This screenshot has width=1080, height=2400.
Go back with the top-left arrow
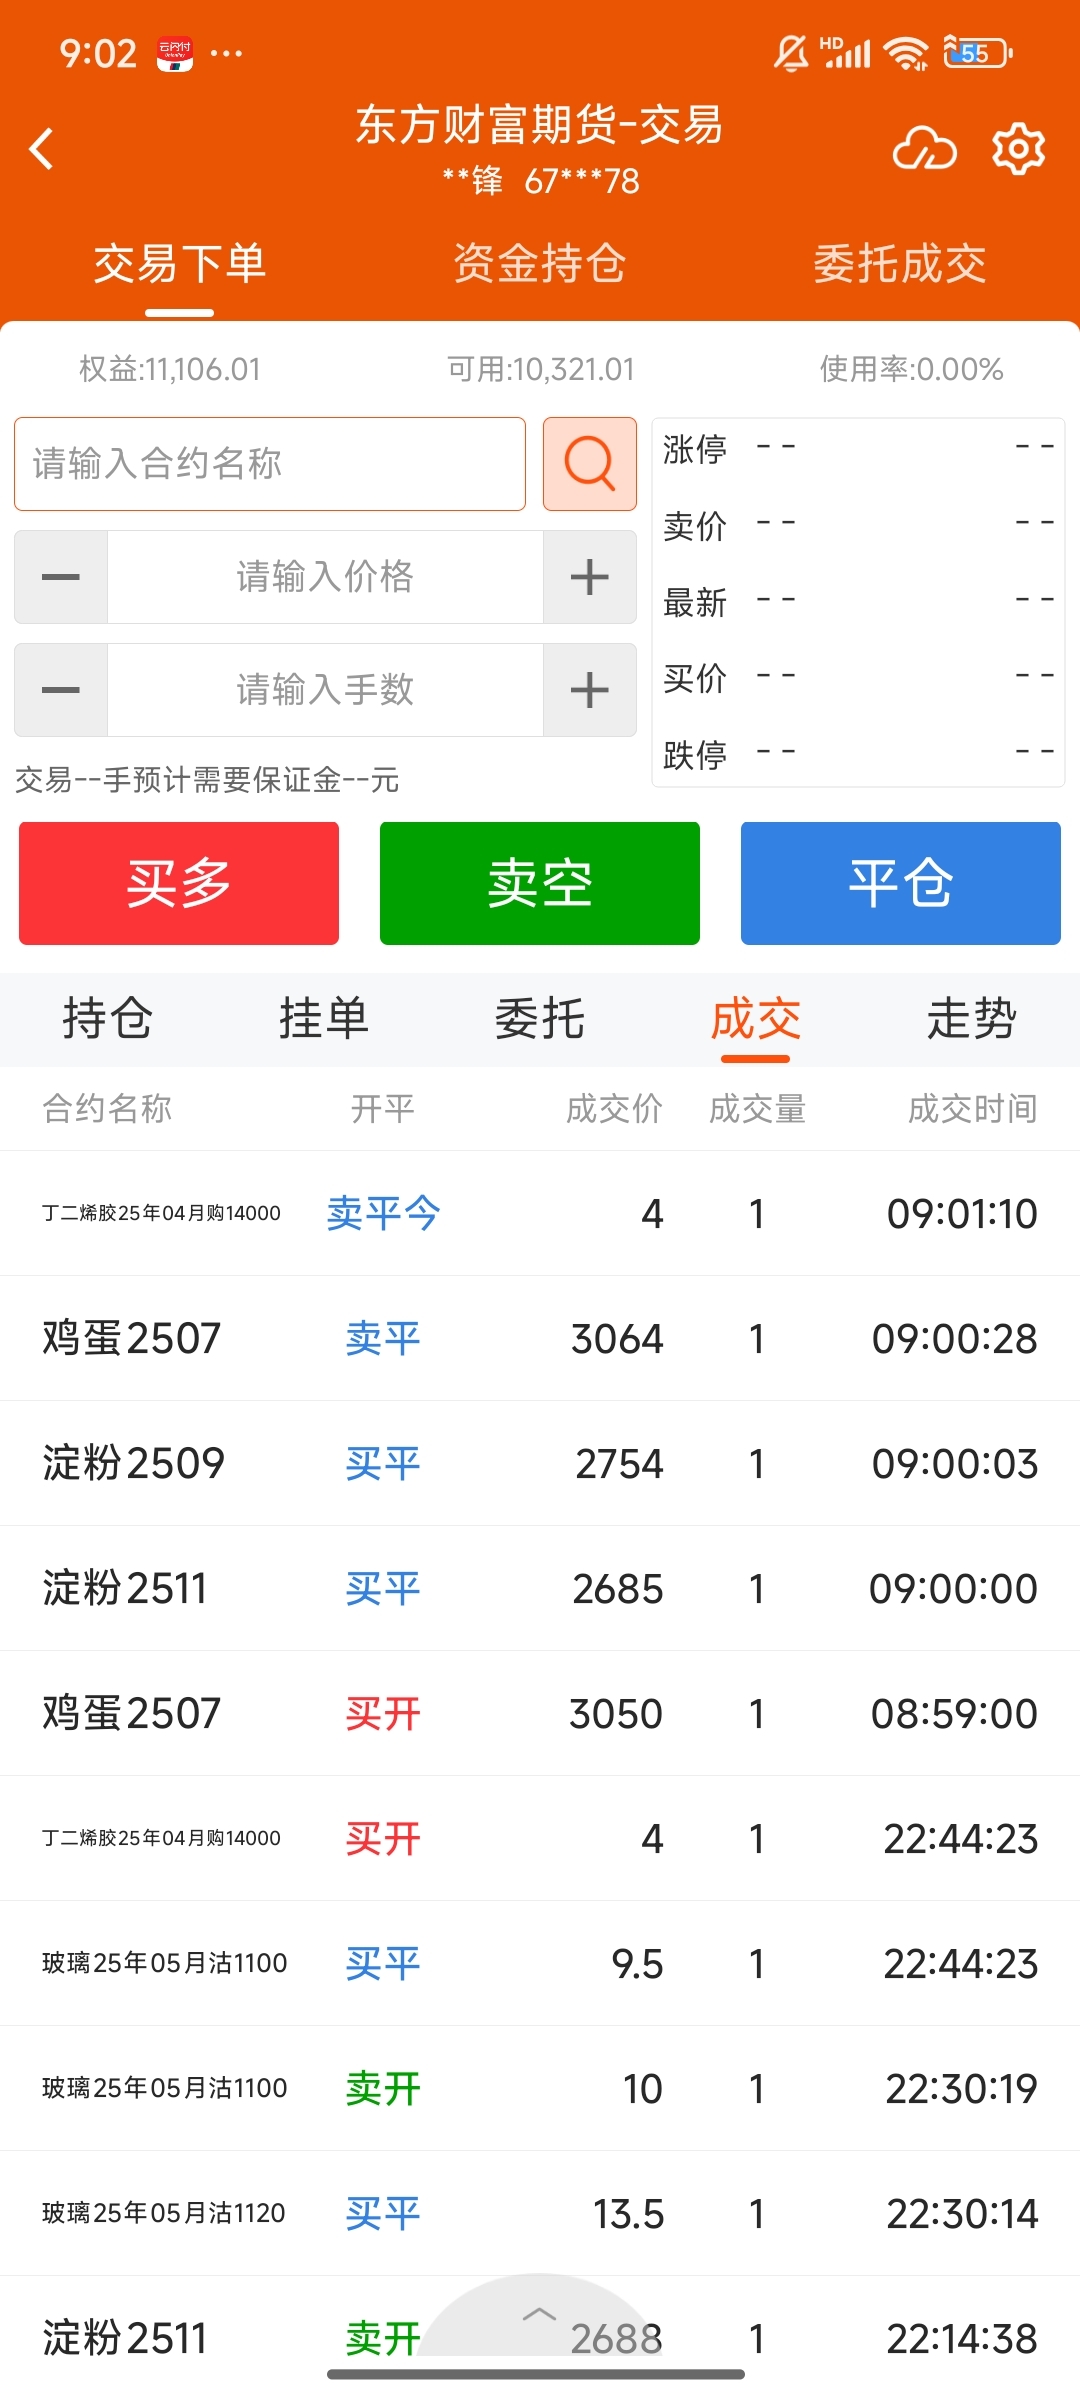click(x=42, y=149)
